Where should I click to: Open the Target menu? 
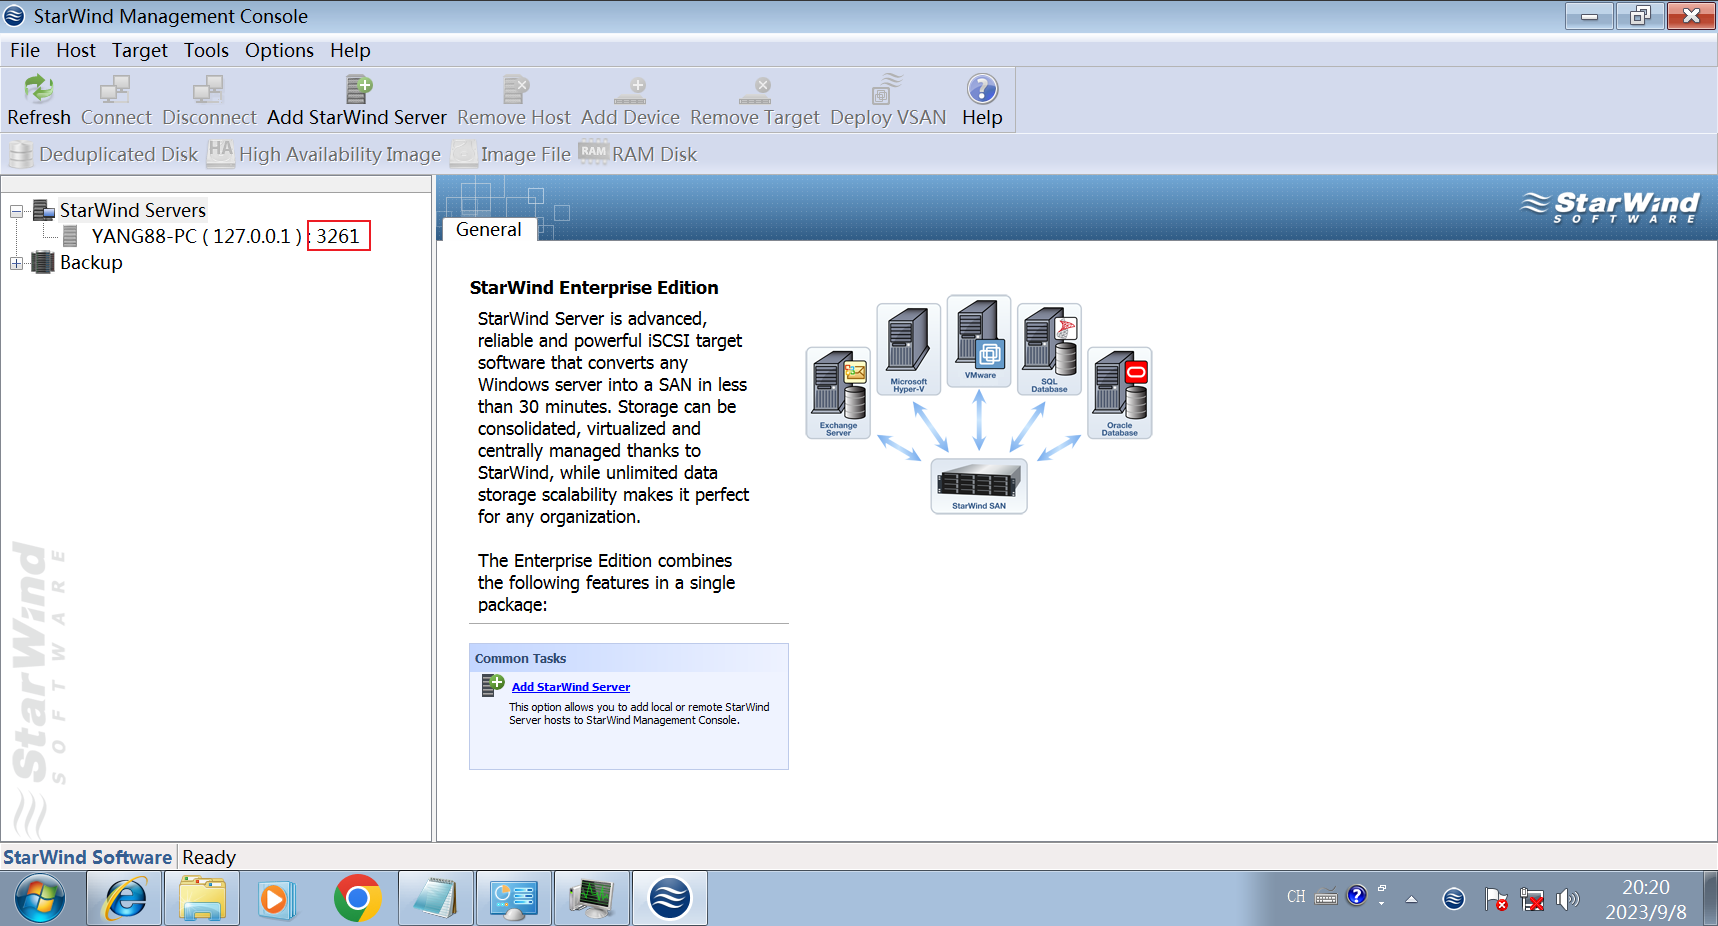139,50
